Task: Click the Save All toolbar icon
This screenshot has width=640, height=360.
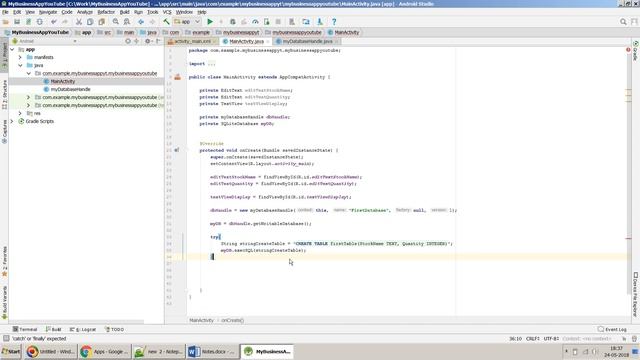Action: pyautogui.click(x=17, y=22)
